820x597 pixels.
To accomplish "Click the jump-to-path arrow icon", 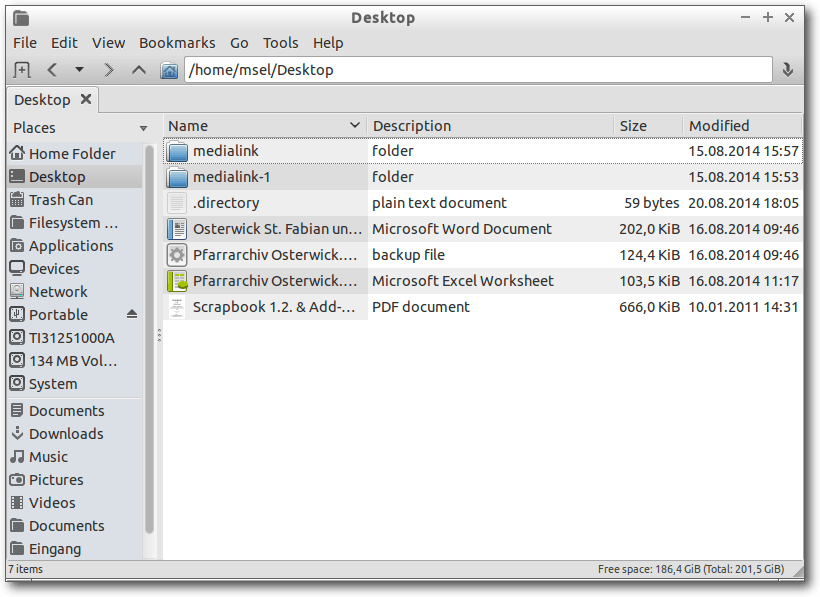I will click(788, 70).
